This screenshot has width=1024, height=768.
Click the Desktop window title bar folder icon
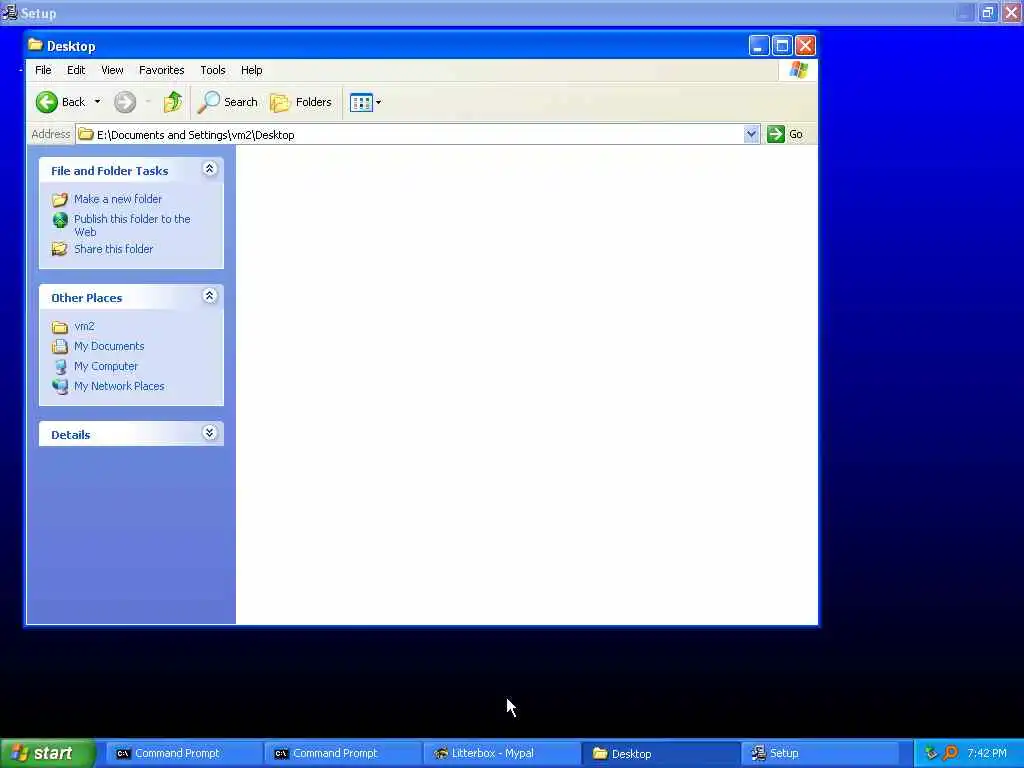[35, 45]
